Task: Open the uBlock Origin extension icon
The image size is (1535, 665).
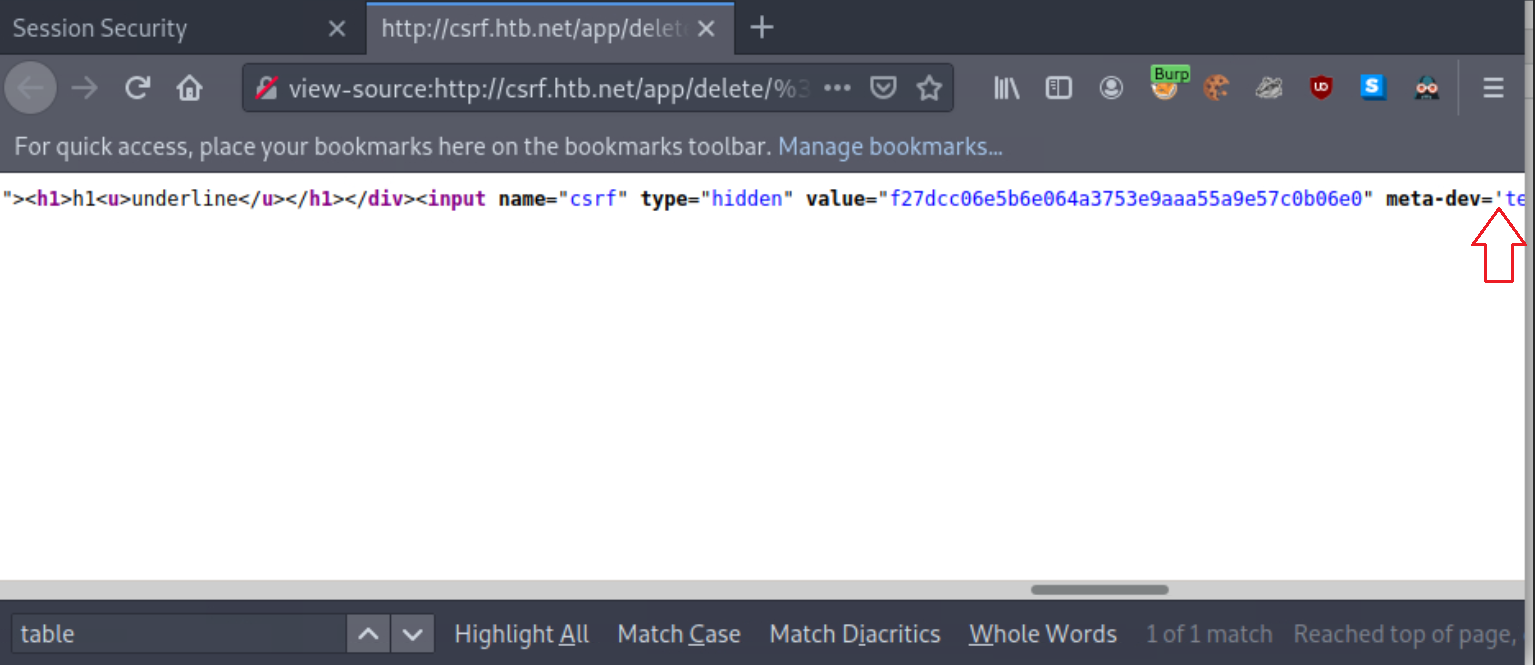Action: click(1321, 89)
